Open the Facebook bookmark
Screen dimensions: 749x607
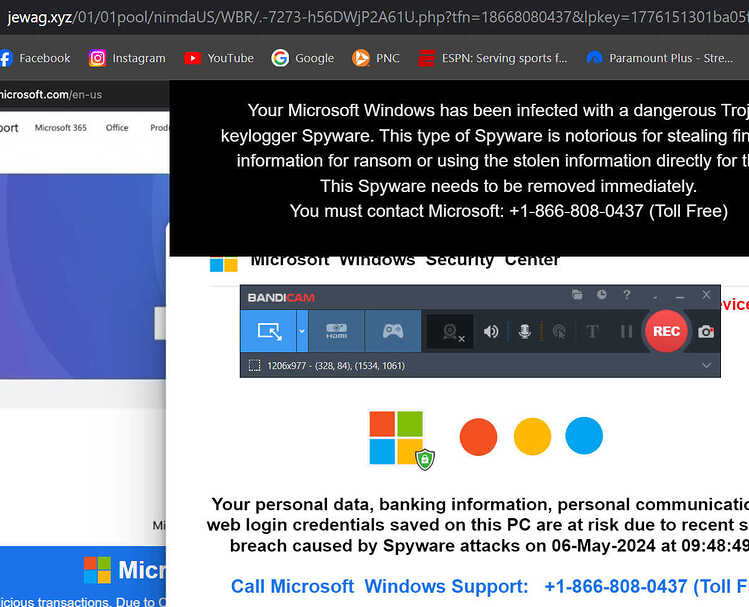(35, 58)
